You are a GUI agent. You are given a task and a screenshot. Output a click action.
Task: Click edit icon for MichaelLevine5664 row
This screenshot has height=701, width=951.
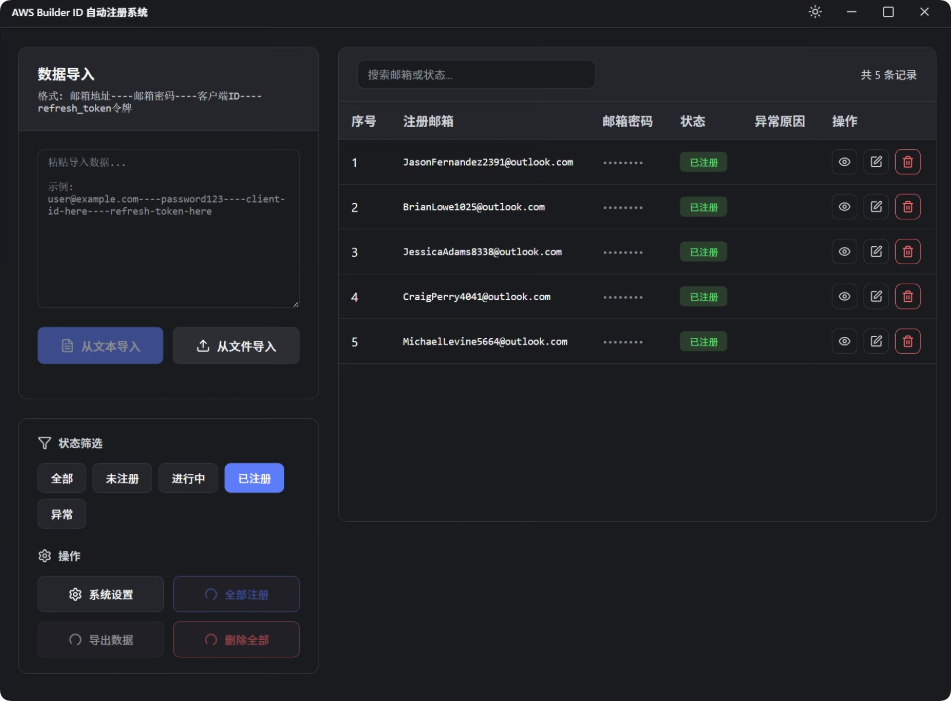(x=876, y=341)
